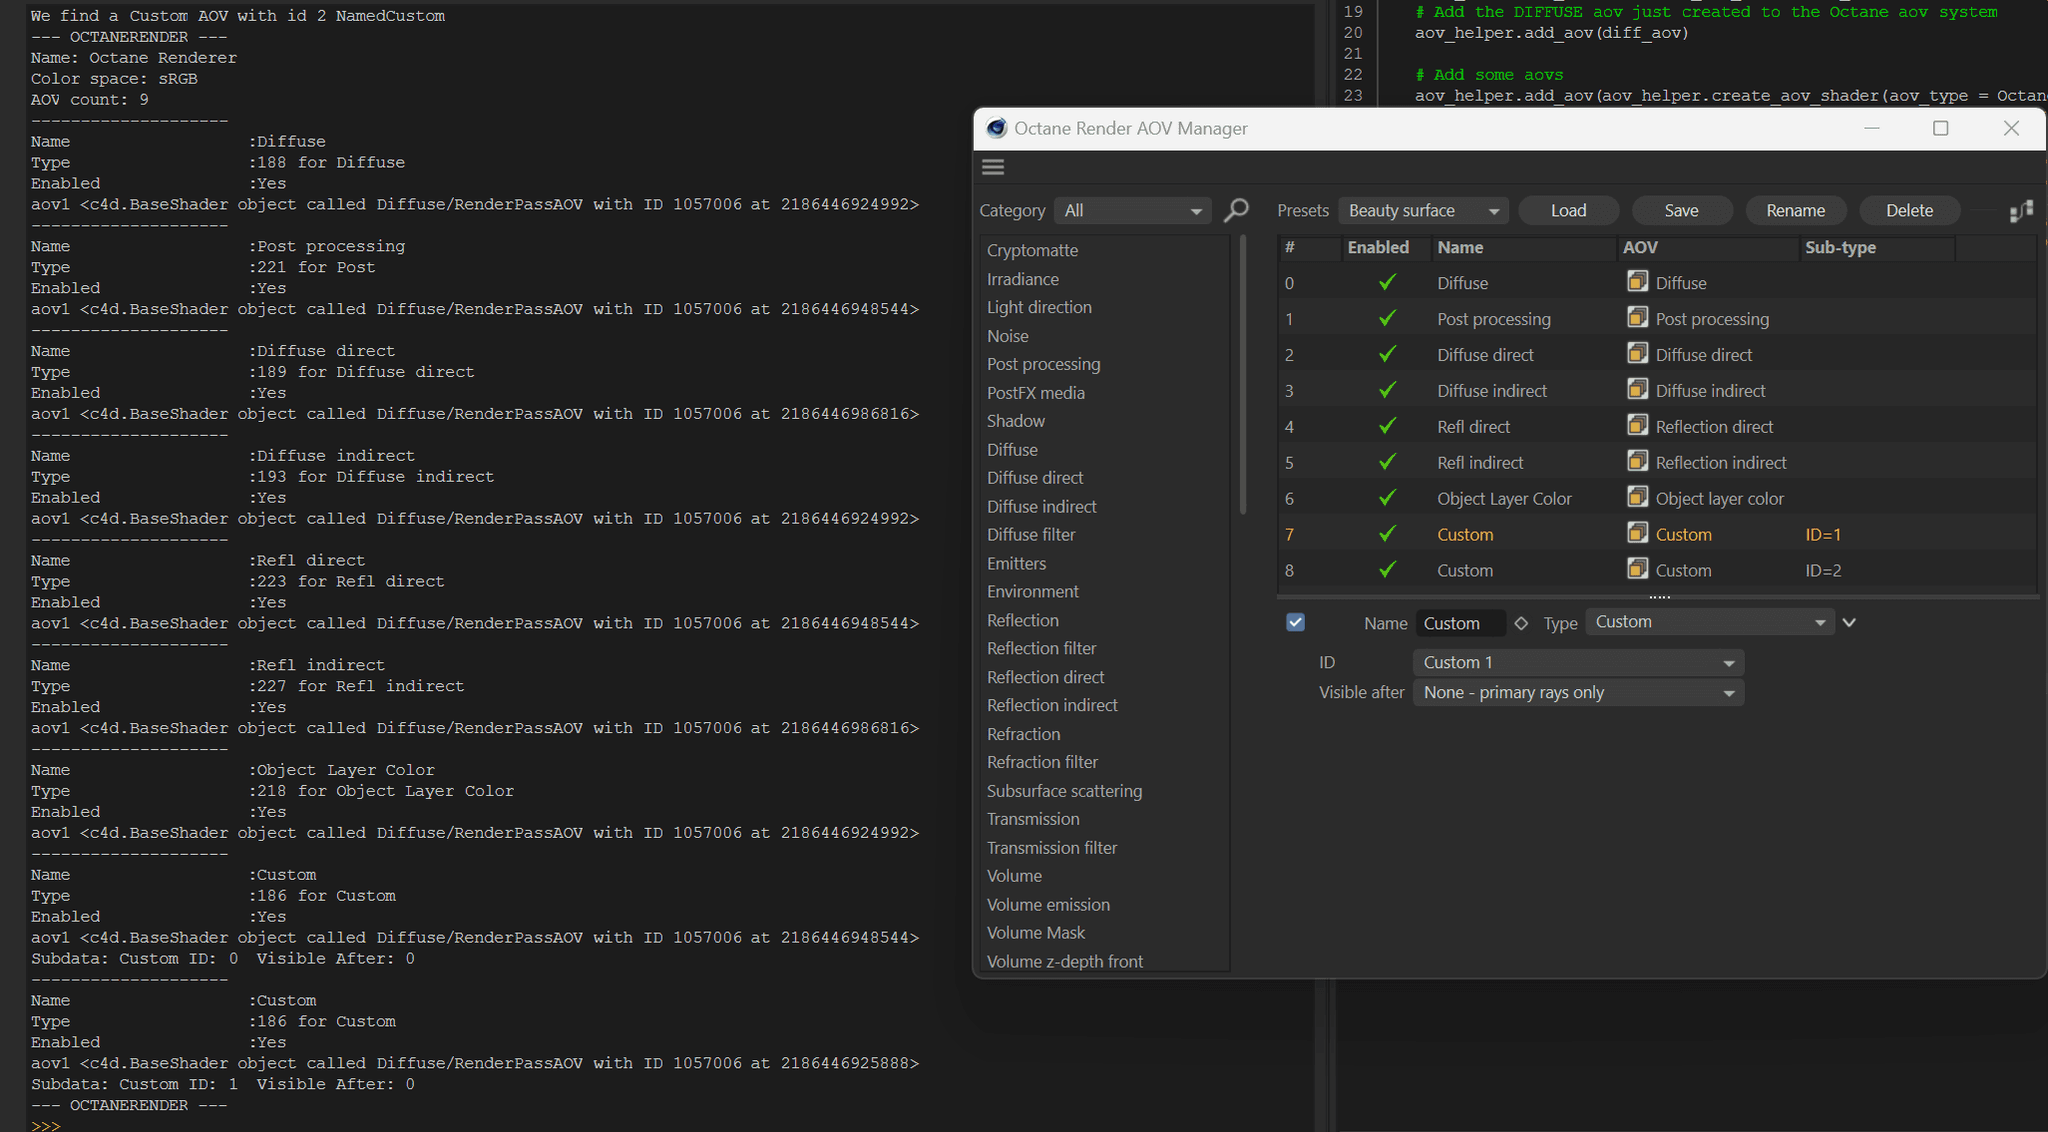Select the Refl indirect name cell

(1480, 462)
